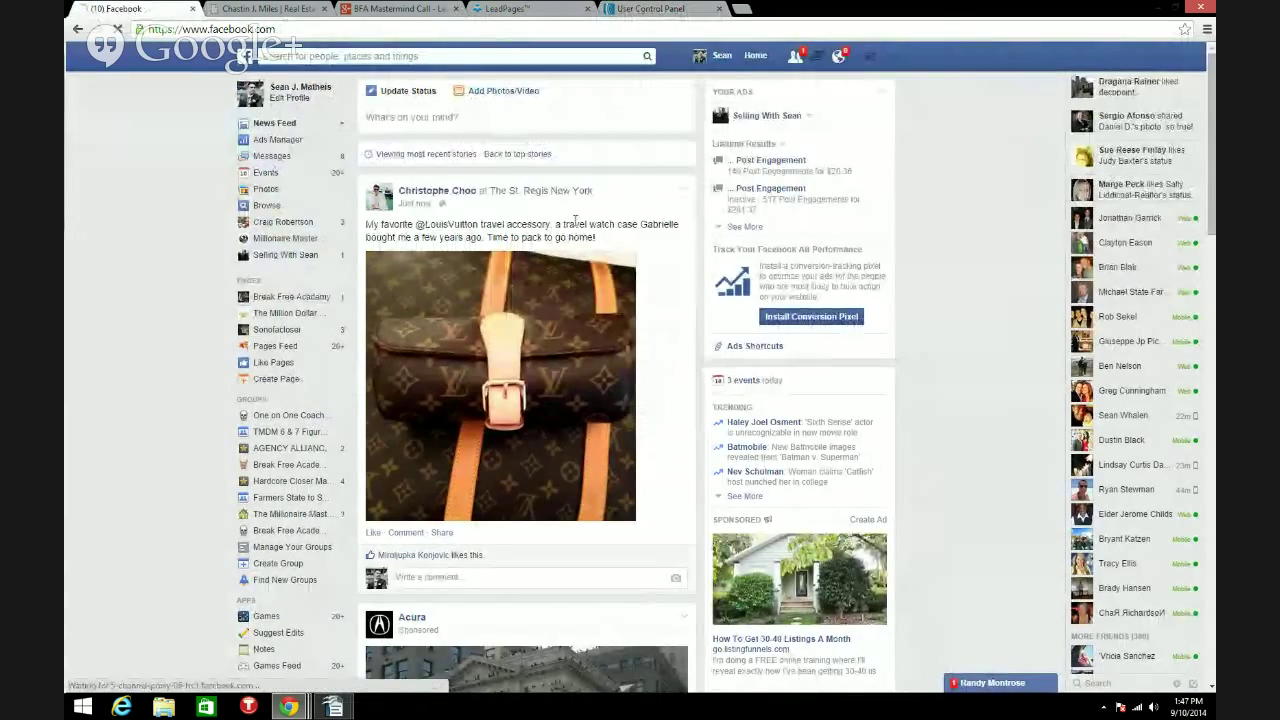Viewport: 1280px width, 720px height.
Task: Open the Louis Vuitton bag photo
Action: pyautogui.click(x=500, y=386)
